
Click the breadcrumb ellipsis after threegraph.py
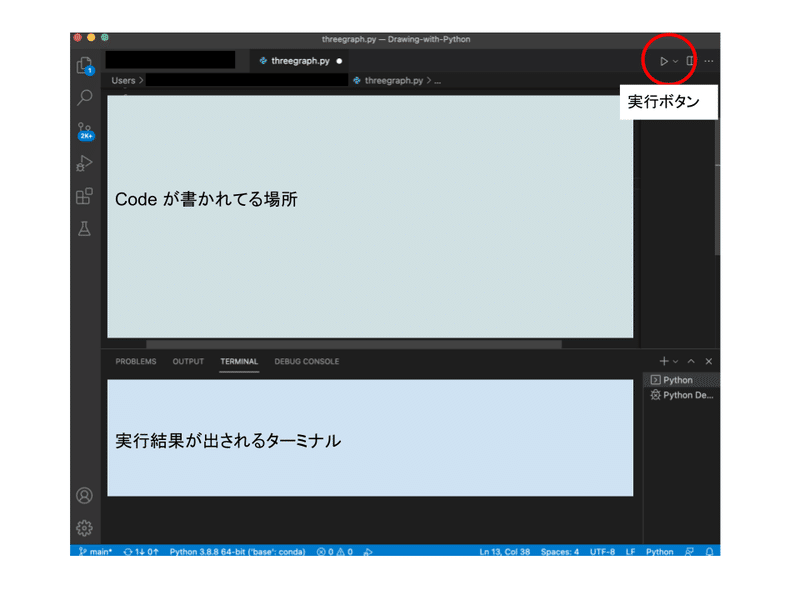click(437, 81)
